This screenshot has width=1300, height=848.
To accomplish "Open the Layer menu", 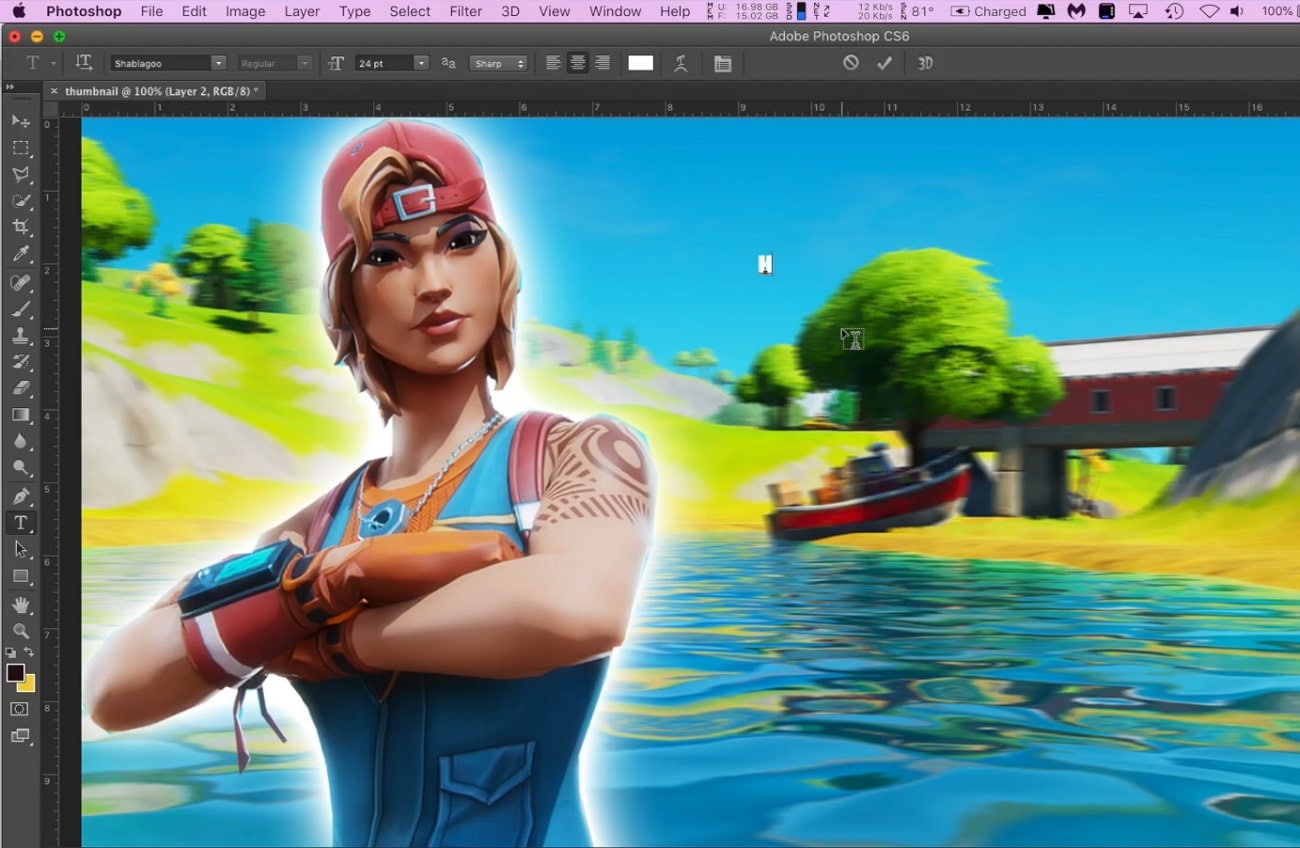I will pos(302,11).
